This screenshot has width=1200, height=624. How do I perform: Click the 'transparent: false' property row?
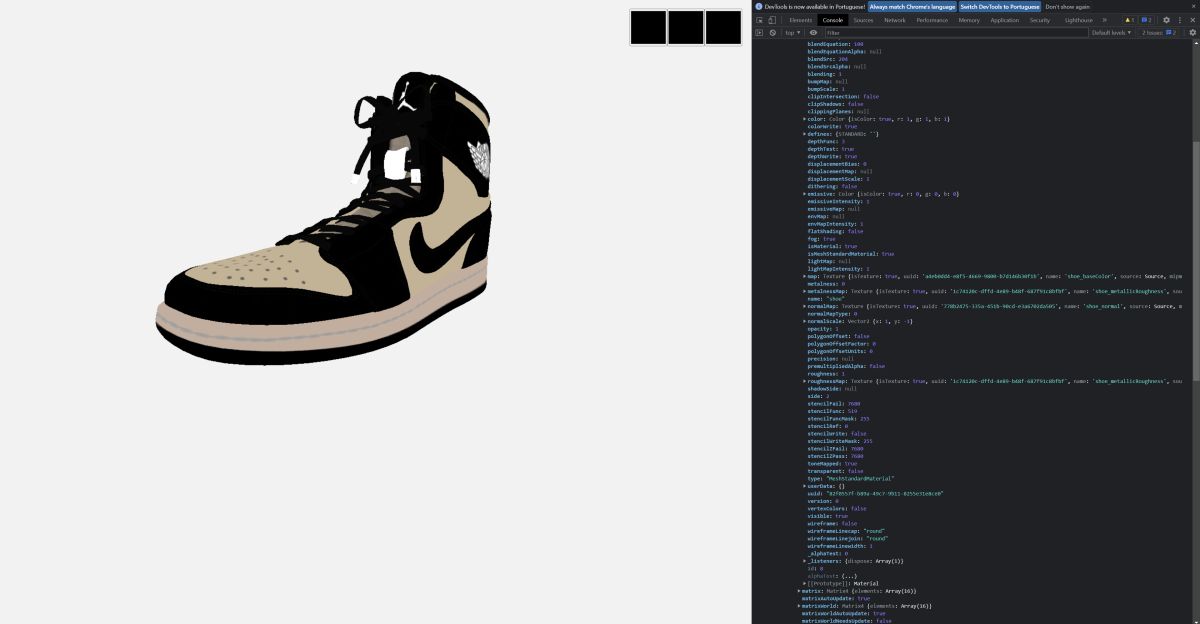pos(835,471)
